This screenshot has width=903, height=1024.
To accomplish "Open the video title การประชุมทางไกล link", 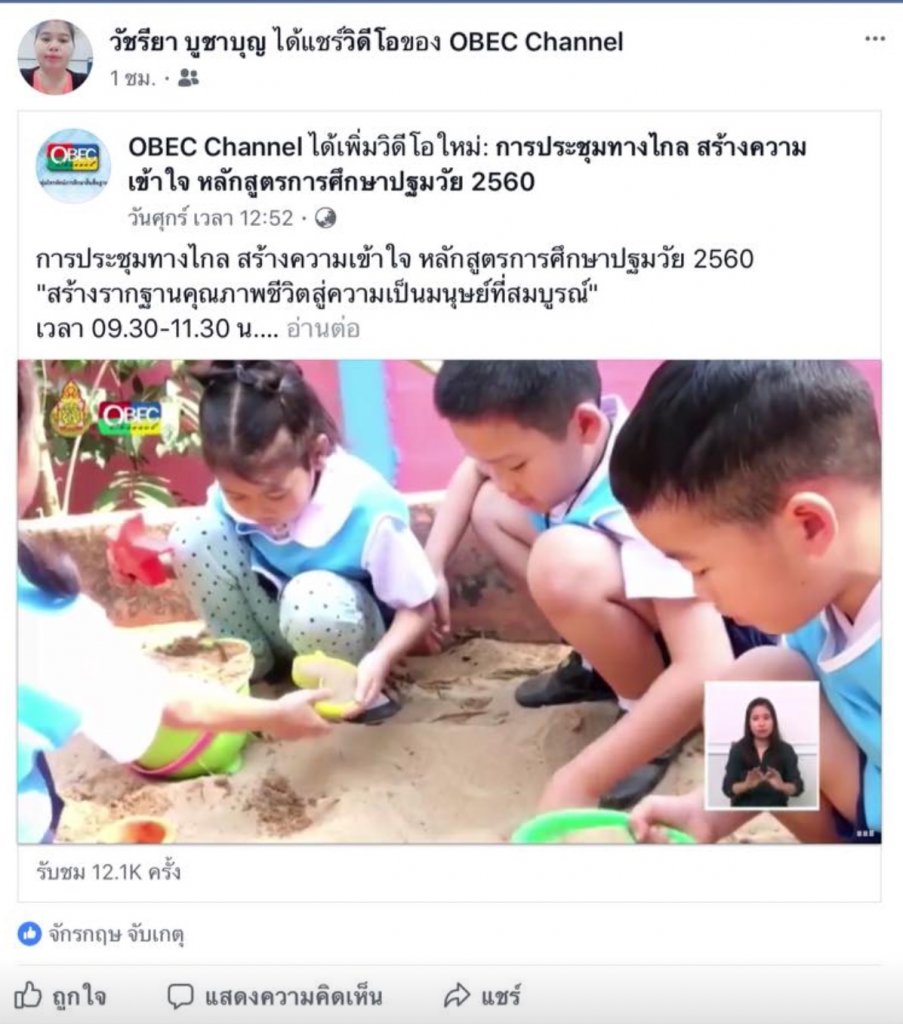I will 467,165.
